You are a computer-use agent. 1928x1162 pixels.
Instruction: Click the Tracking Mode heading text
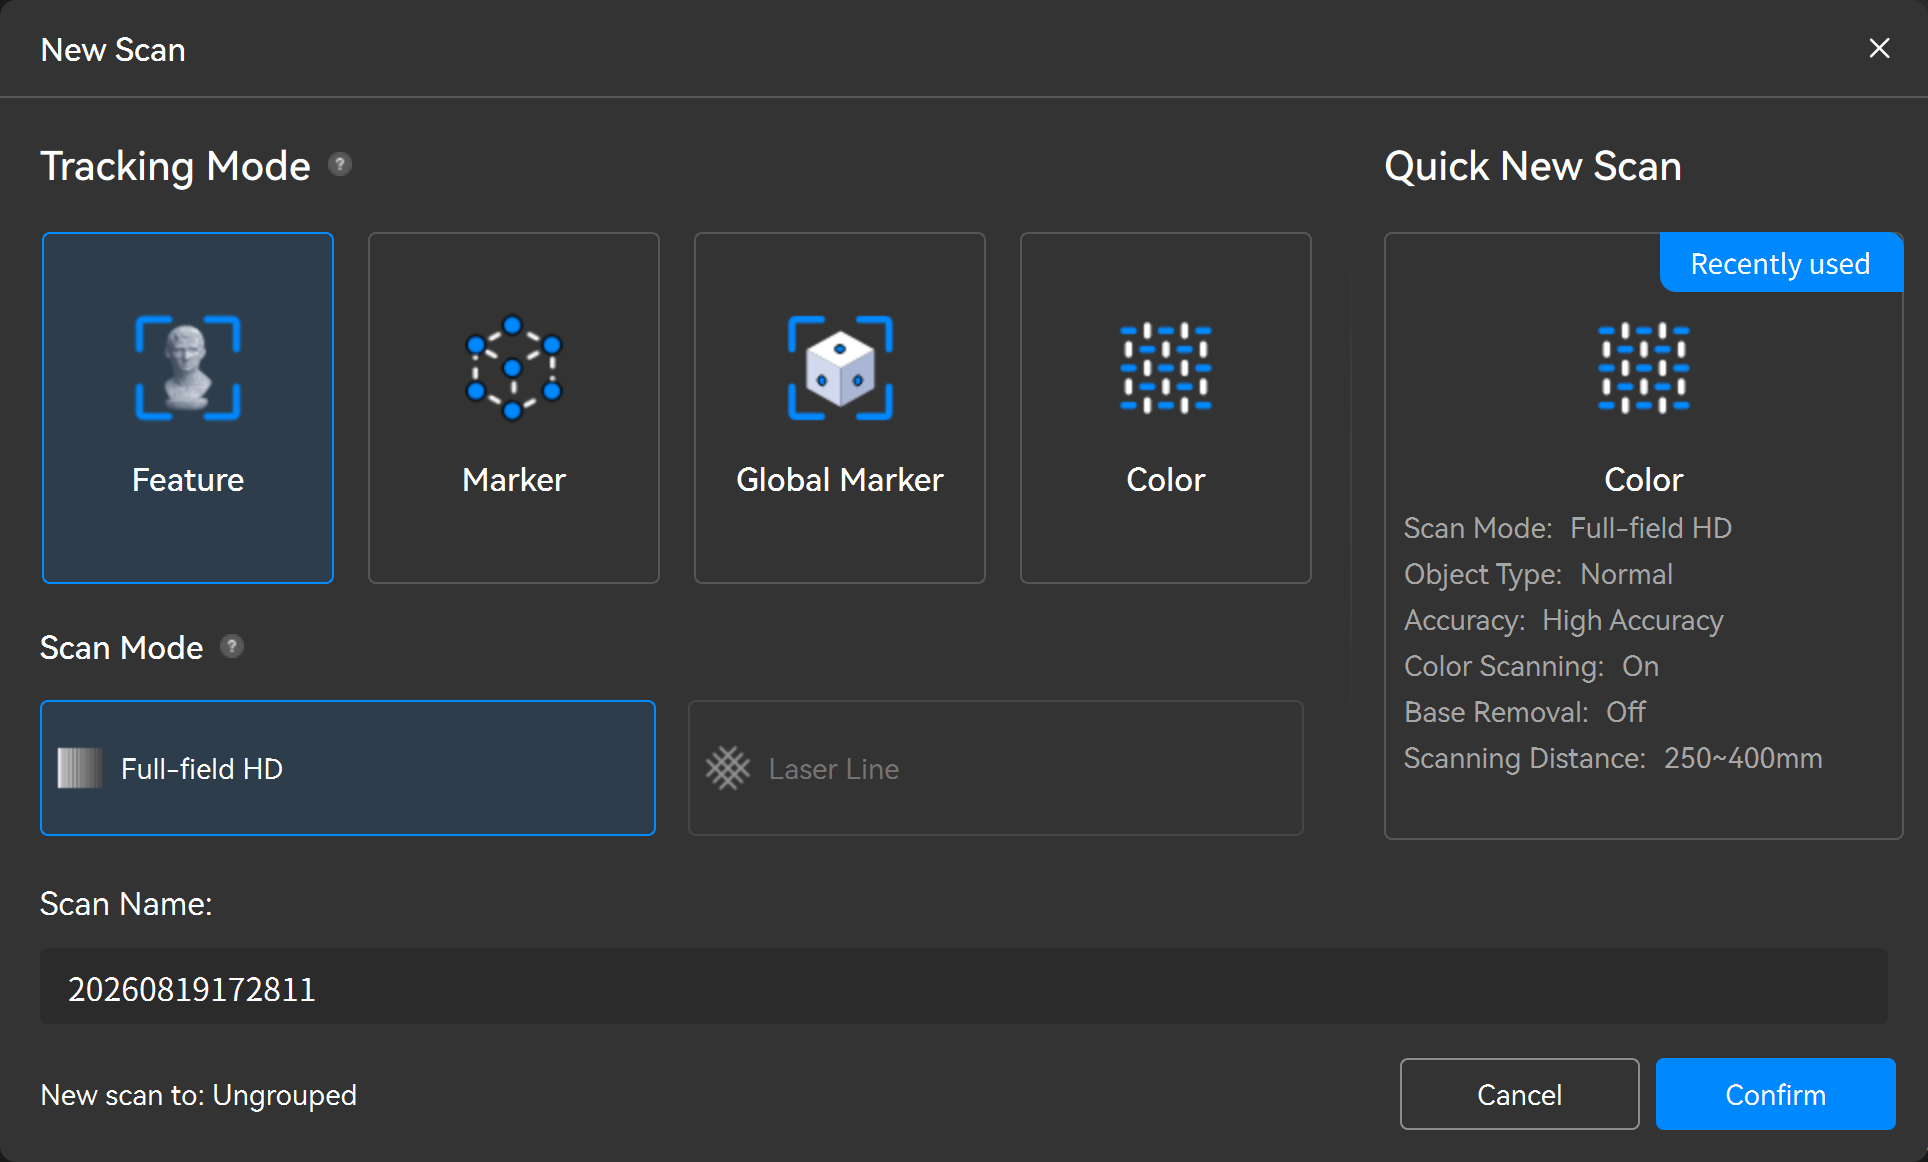175,166
